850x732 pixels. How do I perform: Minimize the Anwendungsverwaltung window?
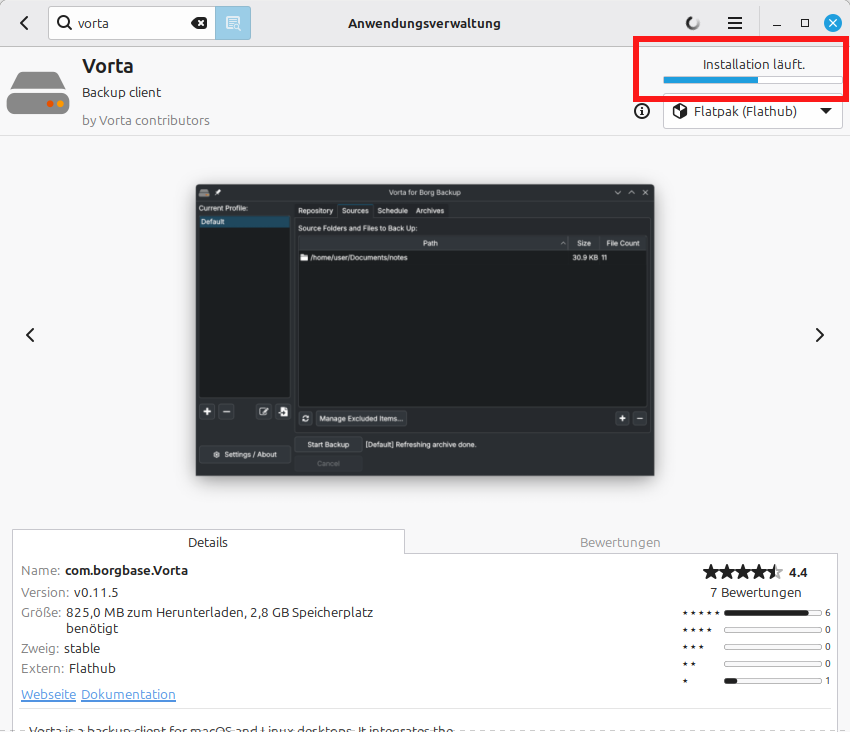point(777,24)
